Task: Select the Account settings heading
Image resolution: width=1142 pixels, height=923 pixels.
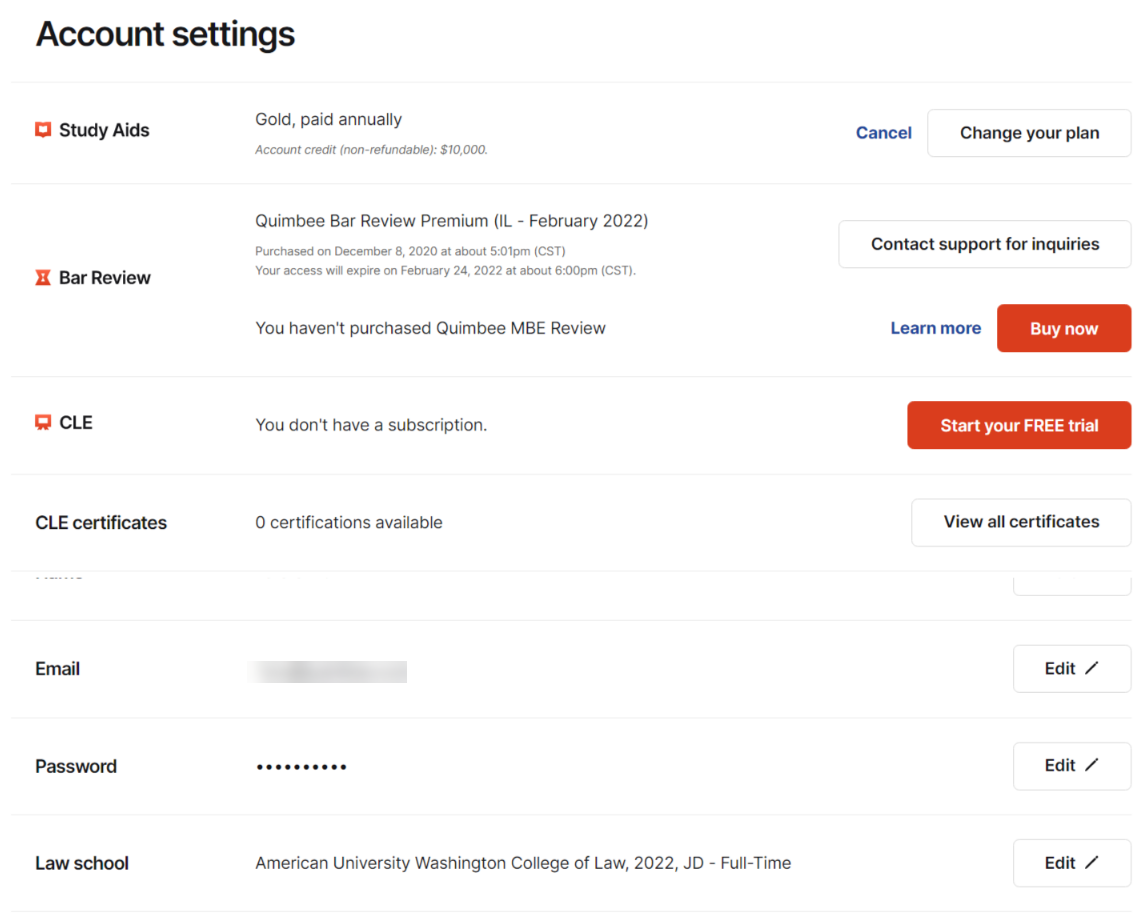Action: (x=165, y=34)
